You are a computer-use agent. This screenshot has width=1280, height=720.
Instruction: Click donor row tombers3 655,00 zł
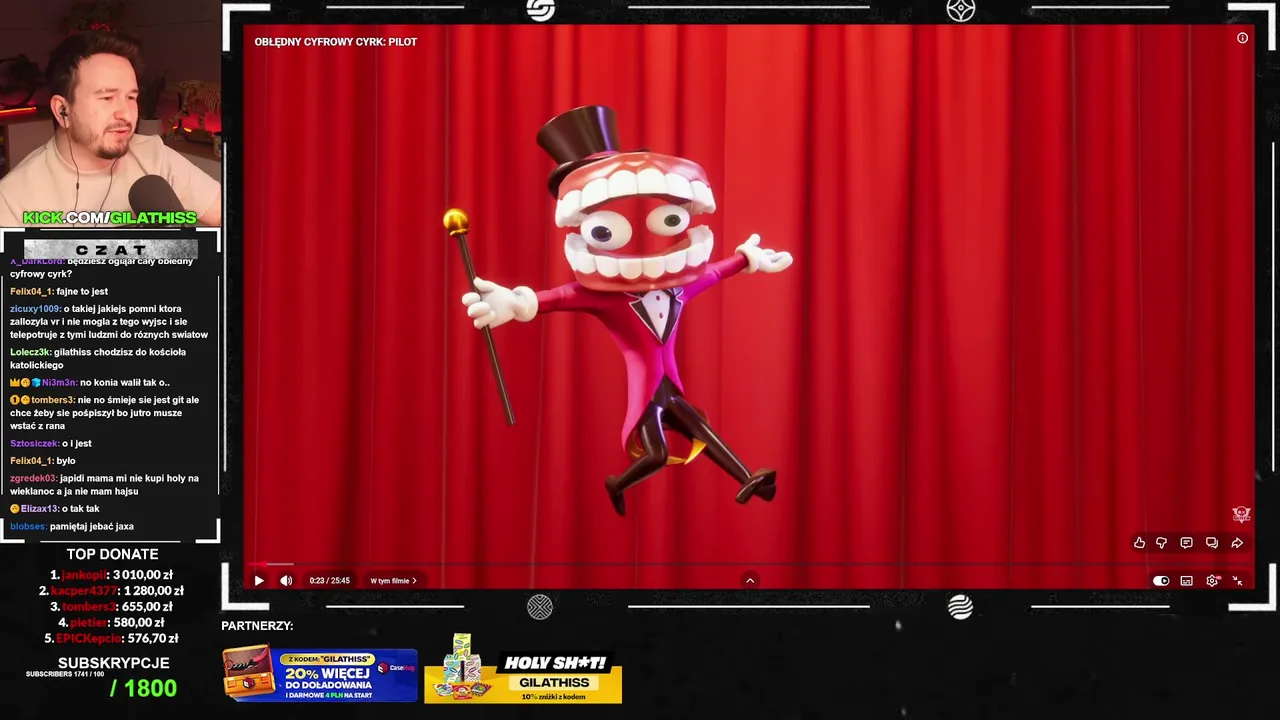112,607
